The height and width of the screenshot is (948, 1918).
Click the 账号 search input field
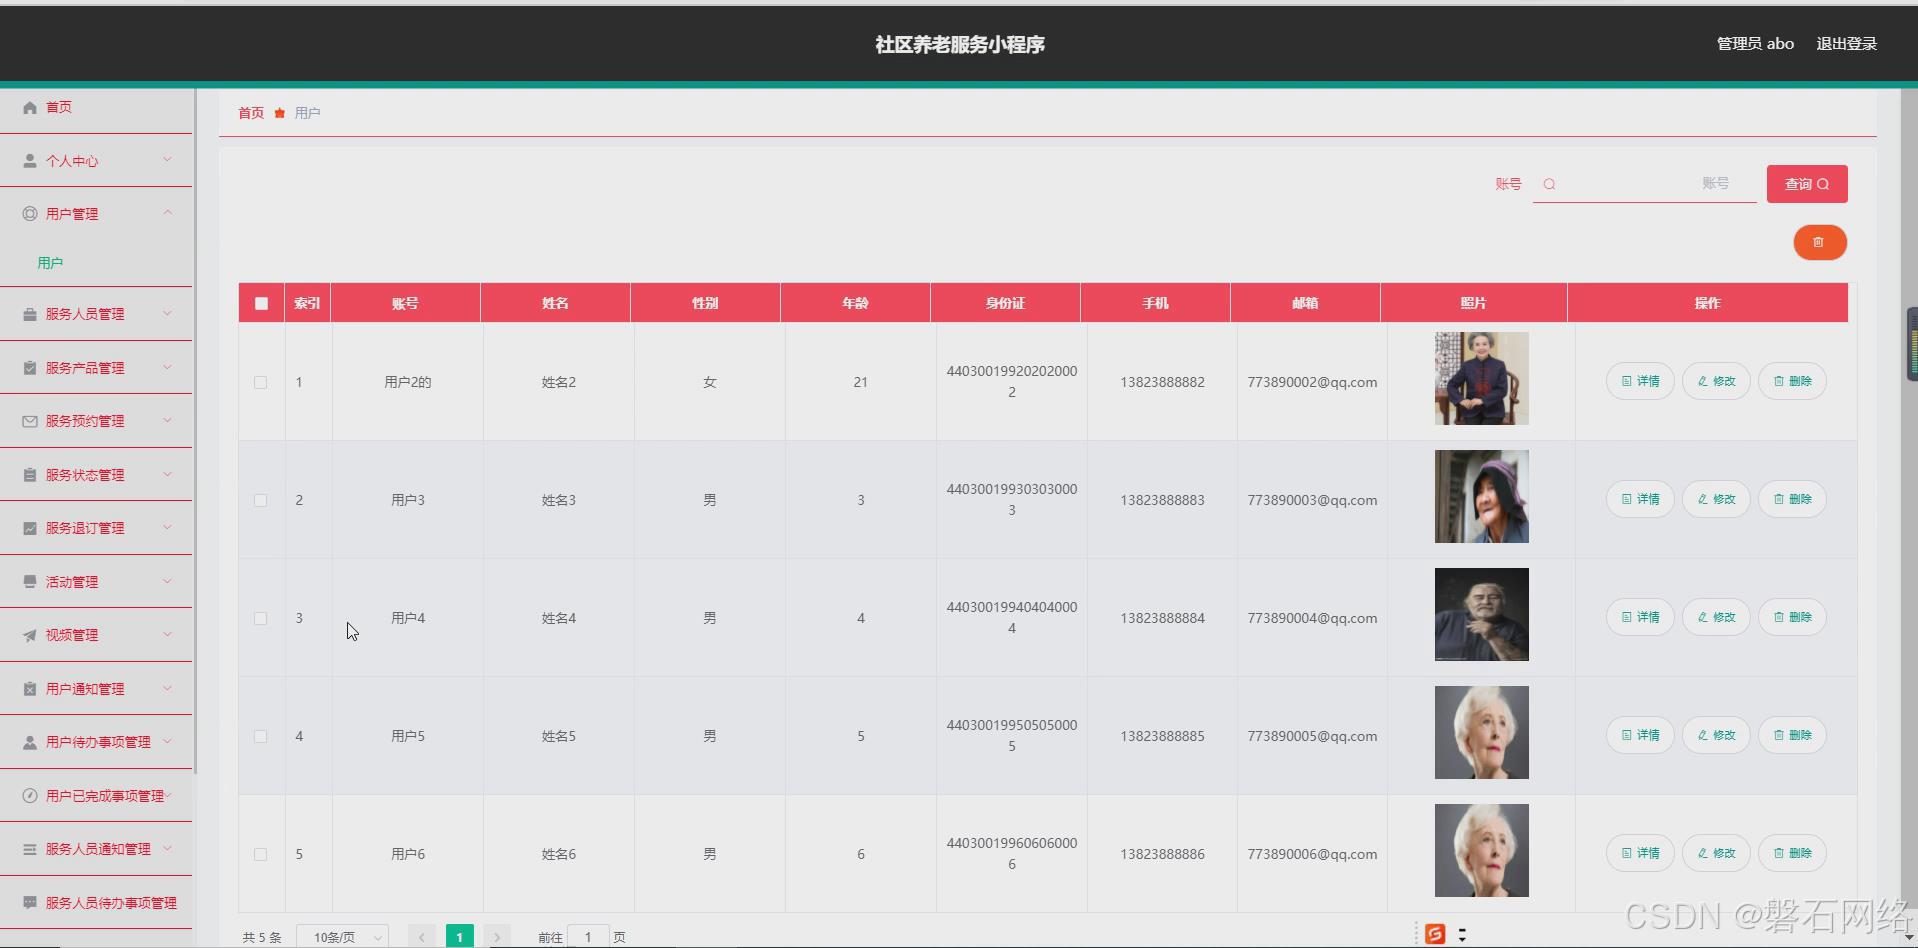(1645, 184)
